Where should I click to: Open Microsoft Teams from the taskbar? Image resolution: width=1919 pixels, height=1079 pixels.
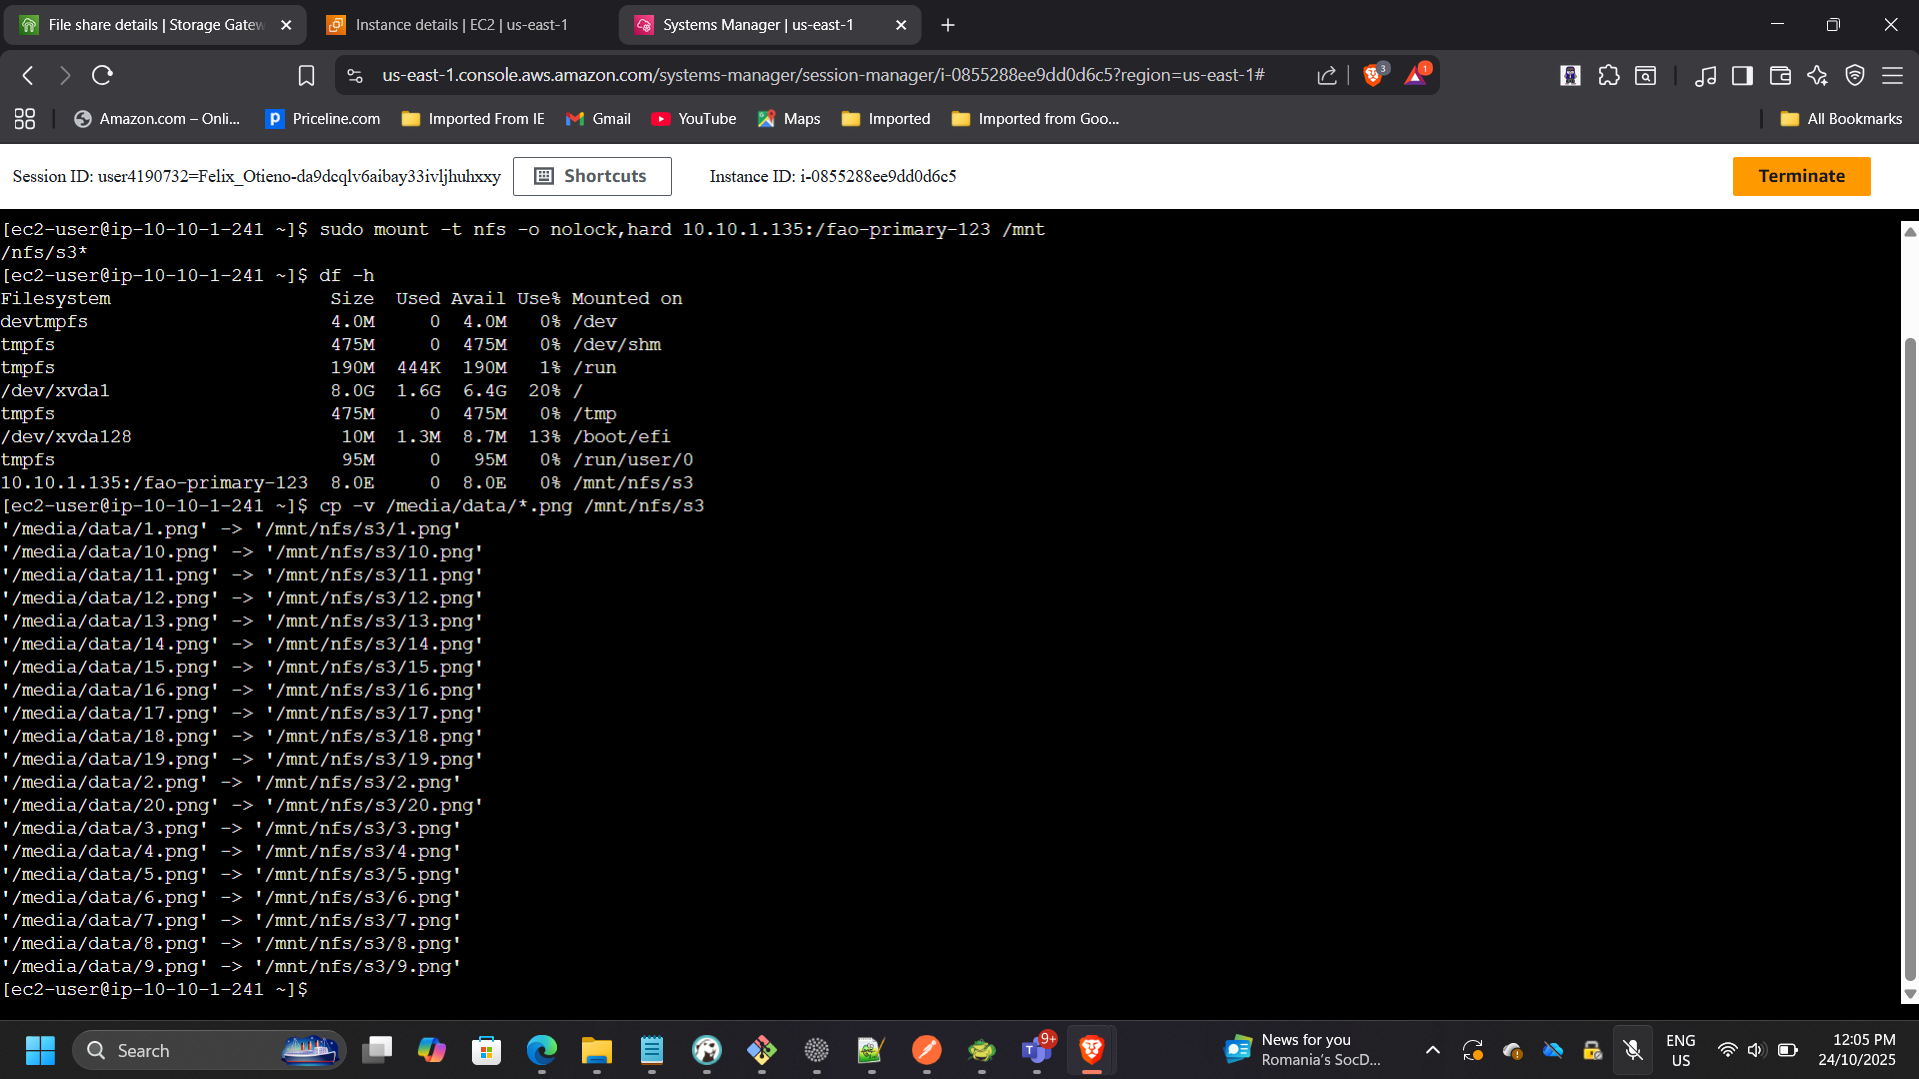click(1036, 1052)
